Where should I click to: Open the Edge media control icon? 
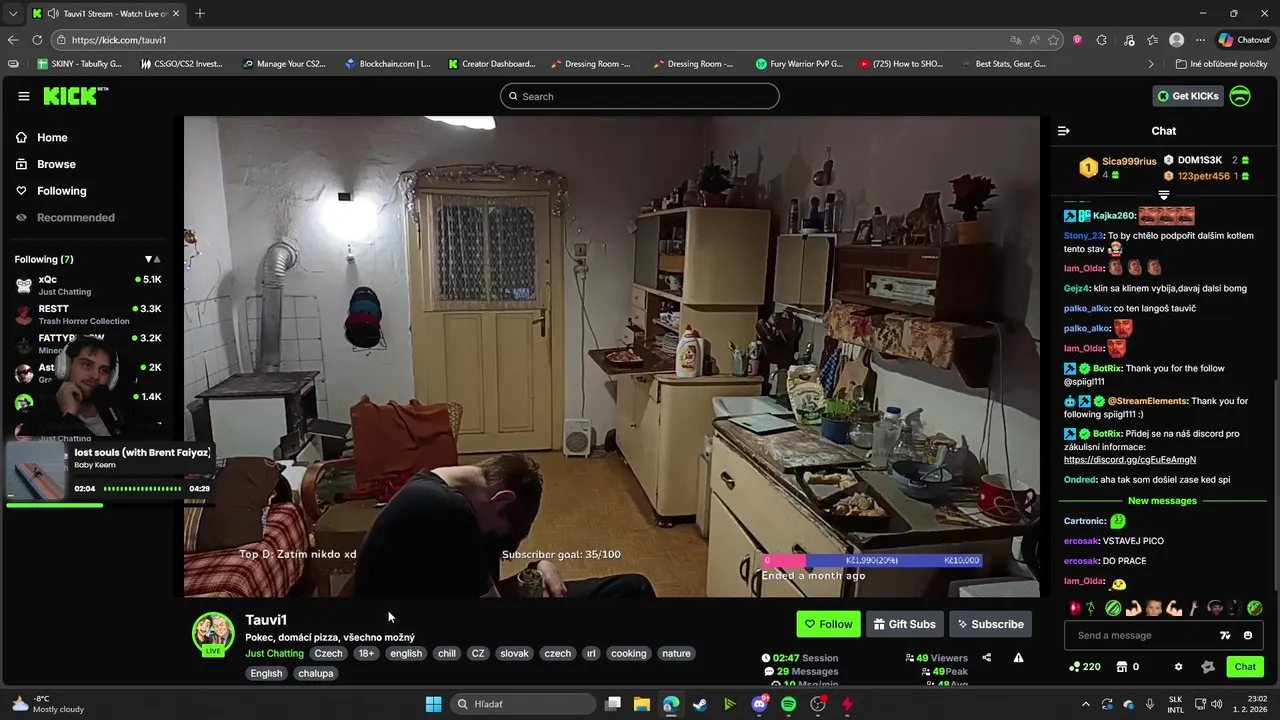(x=1129, y=40)
